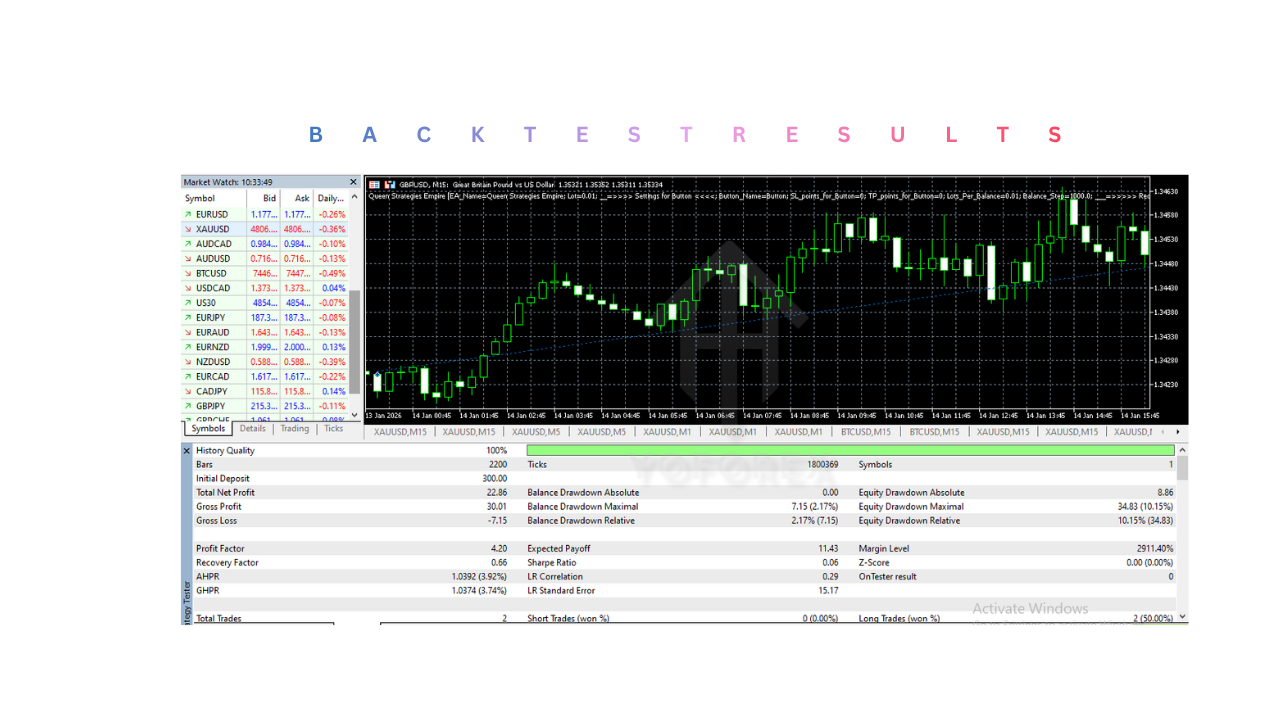Click the X icon beside History Quality
1280x720 pixels.
(x=187, y=450)
